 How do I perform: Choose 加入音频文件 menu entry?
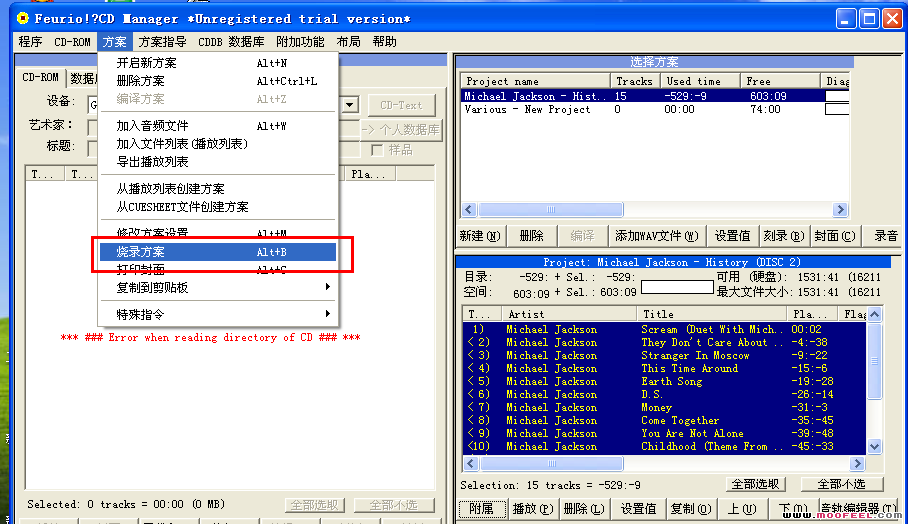[218, 126]
